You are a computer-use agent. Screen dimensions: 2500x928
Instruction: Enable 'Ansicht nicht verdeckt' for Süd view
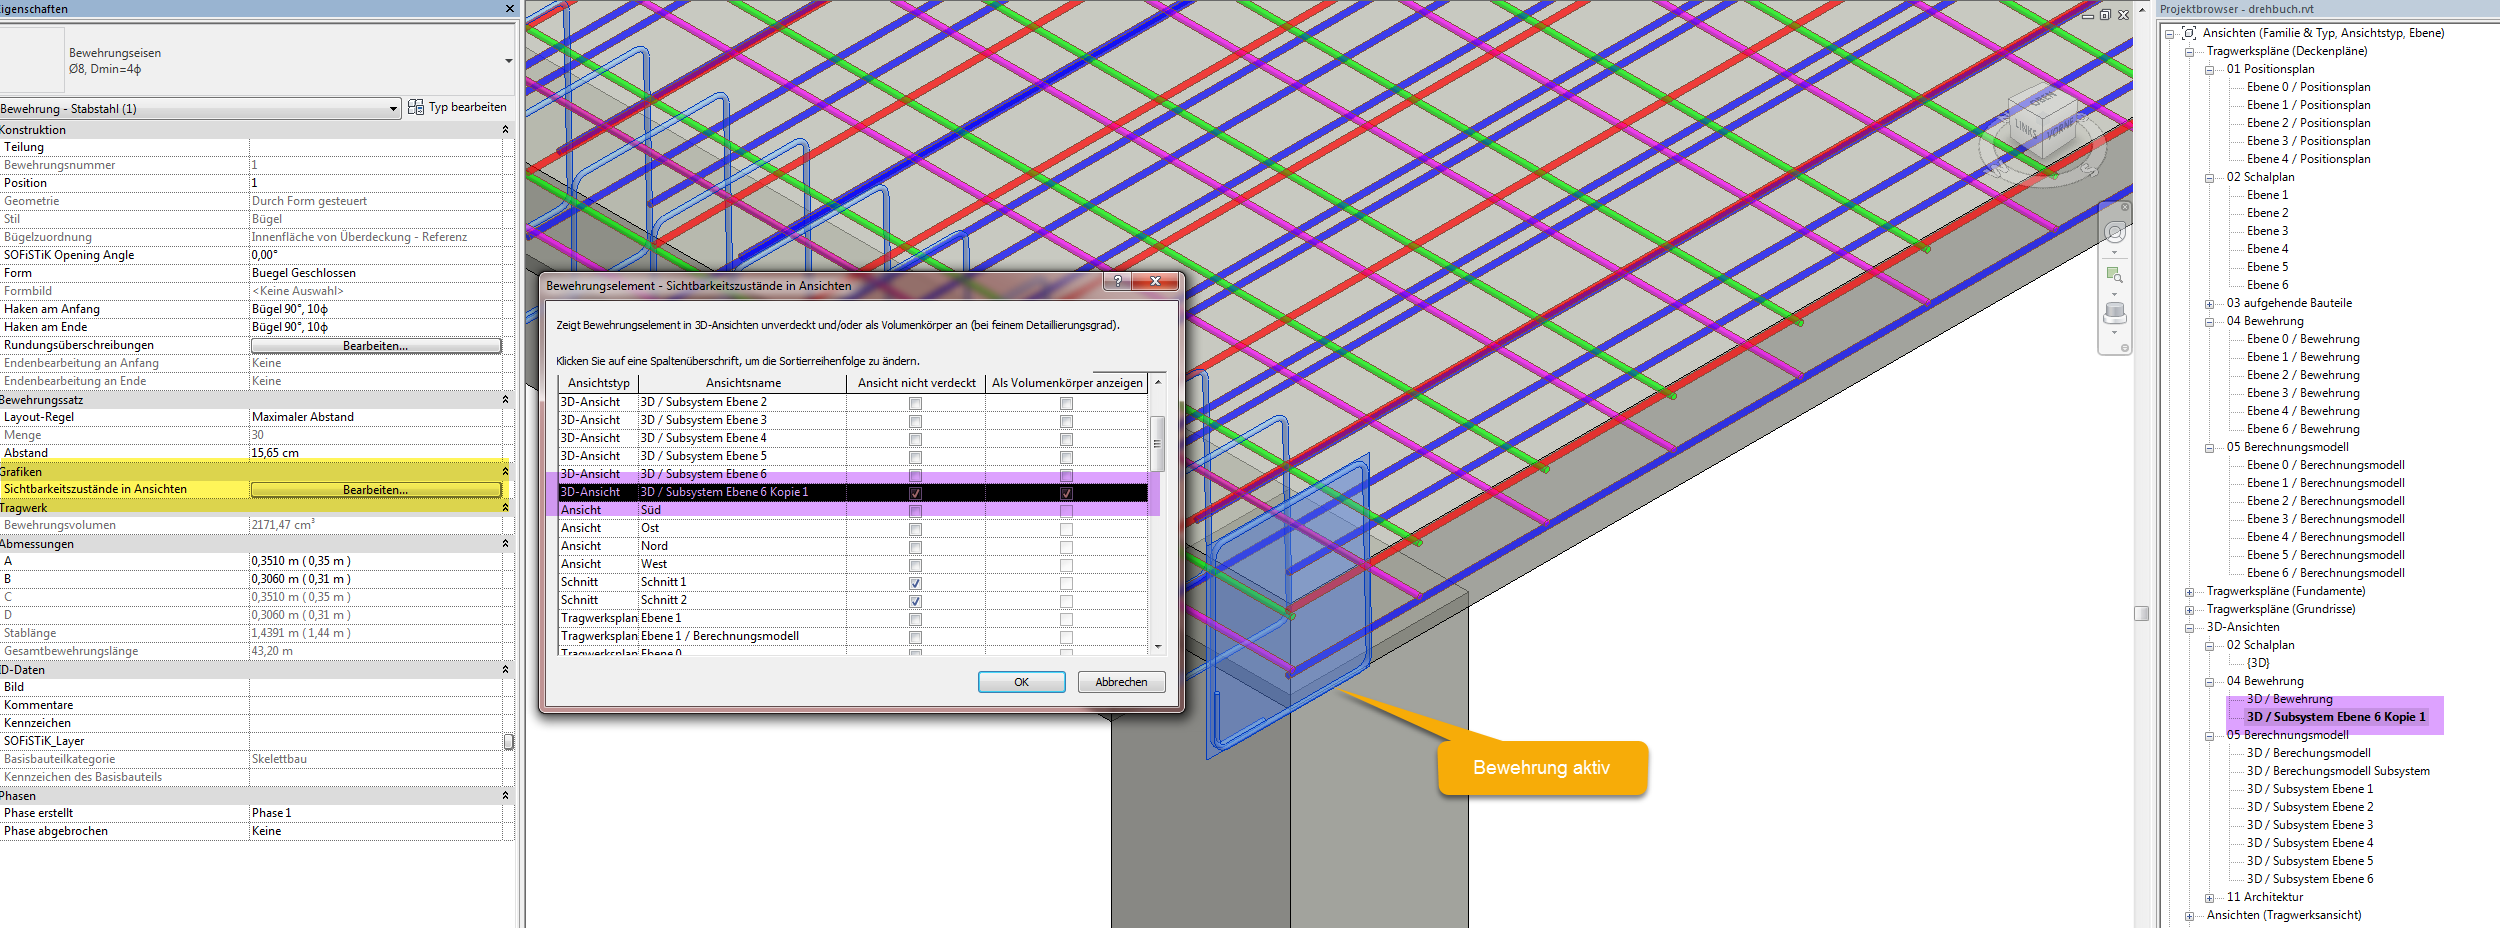click(915, 511)
